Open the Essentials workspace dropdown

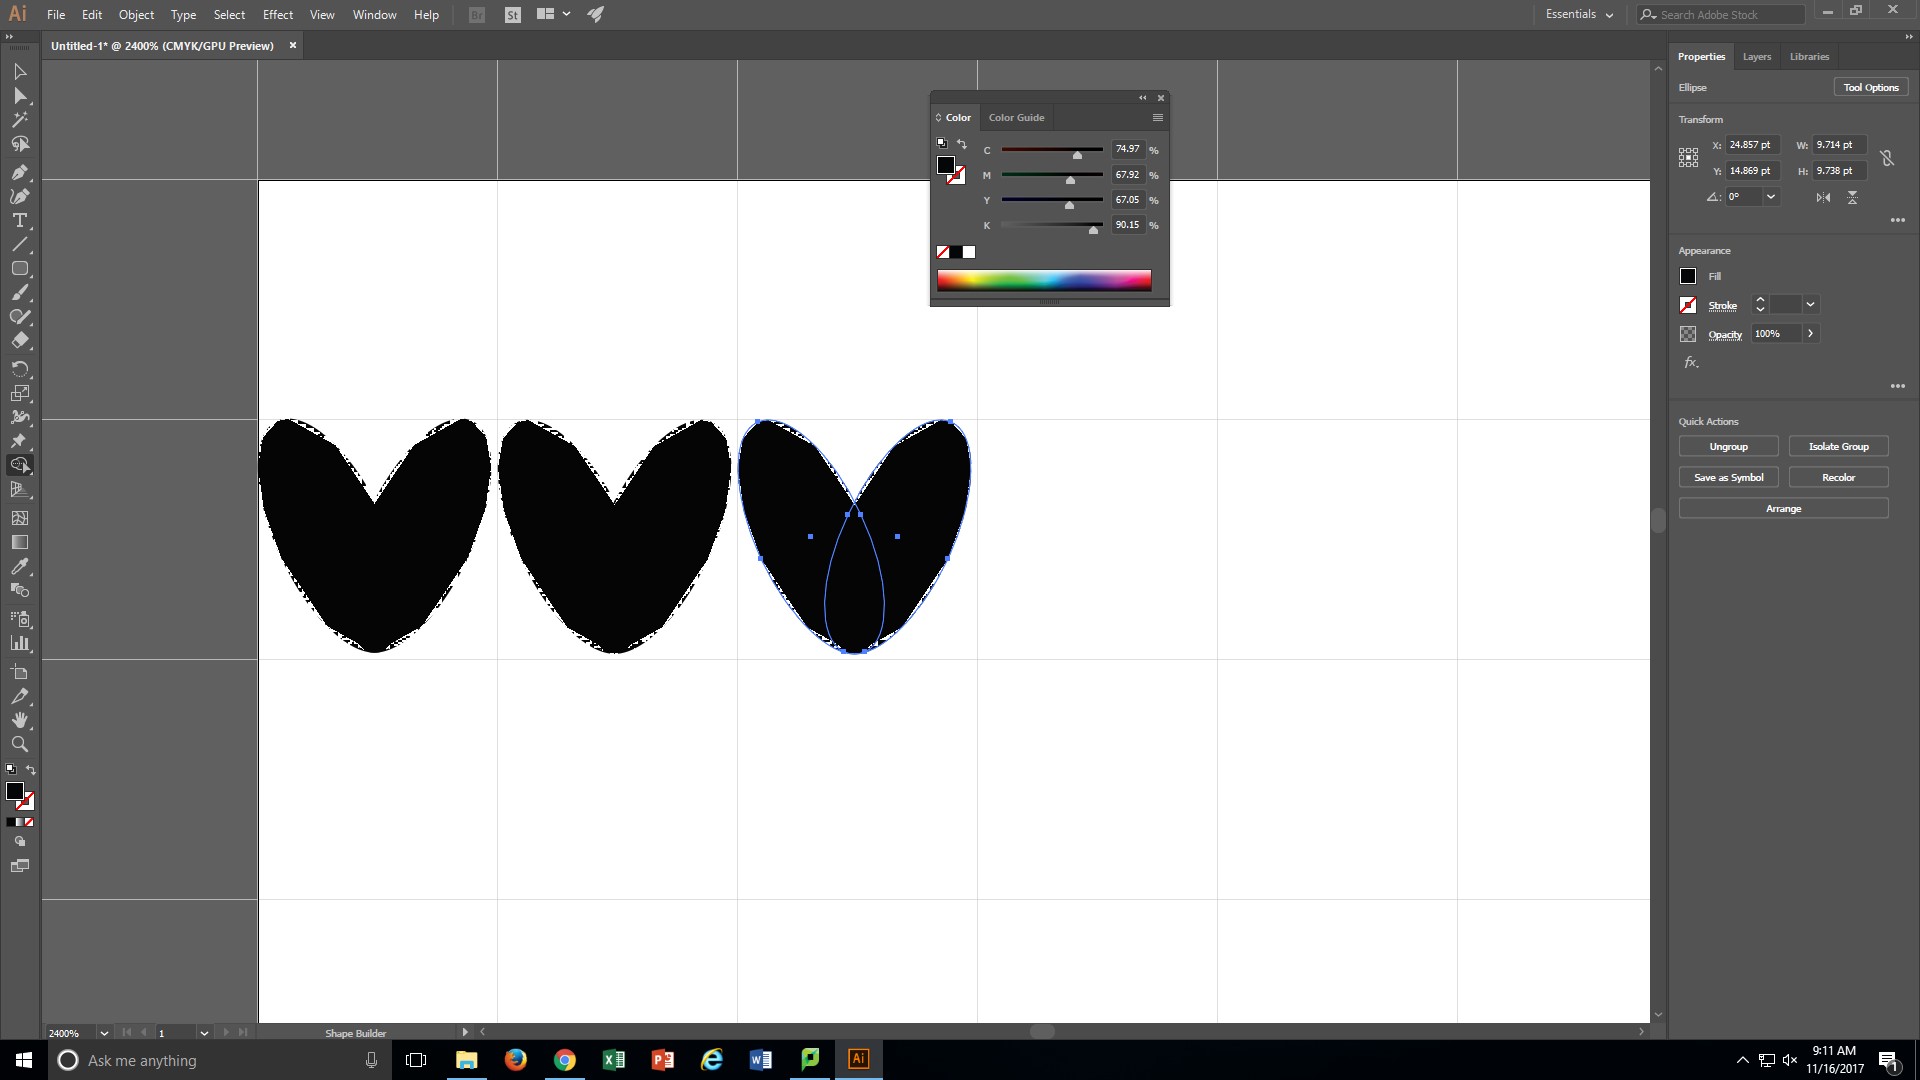click(x=1579, y=14)
